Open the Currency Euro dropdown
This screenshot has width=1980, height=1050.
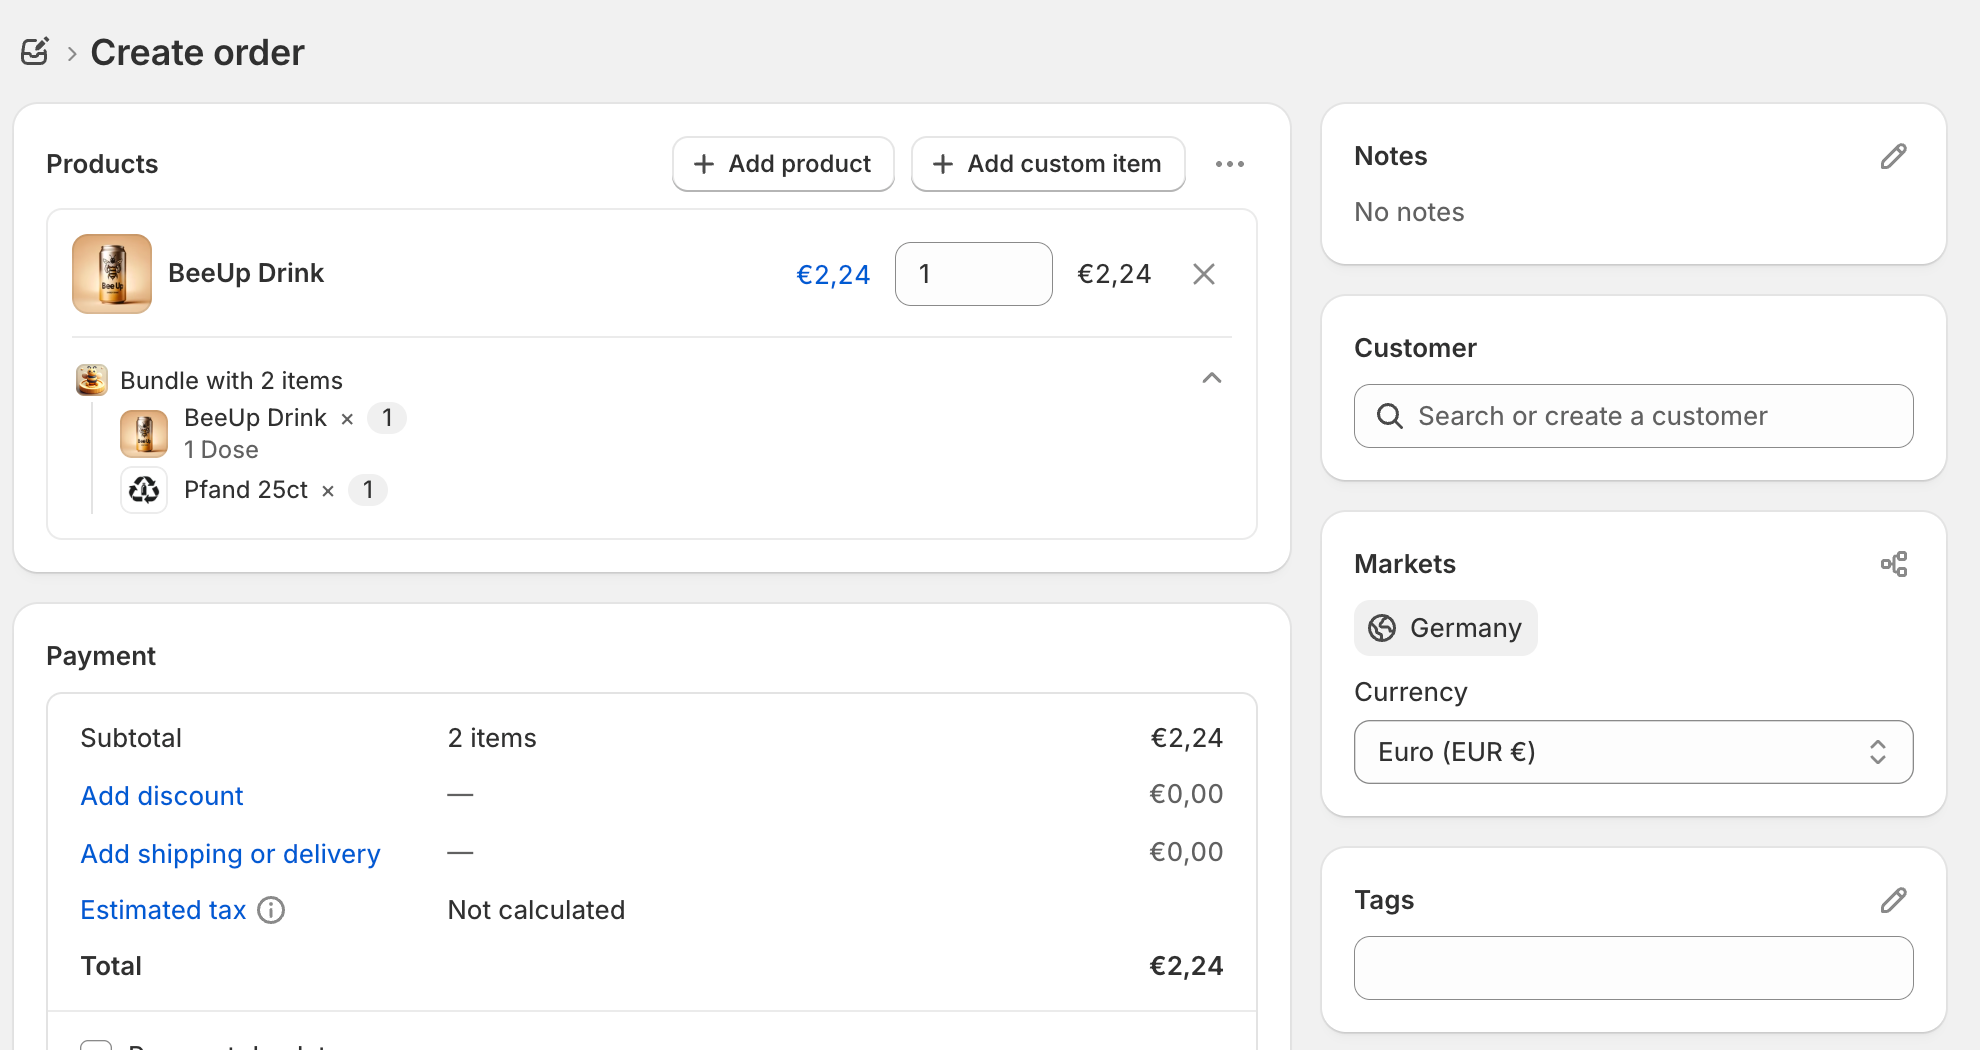[1634, 752]
